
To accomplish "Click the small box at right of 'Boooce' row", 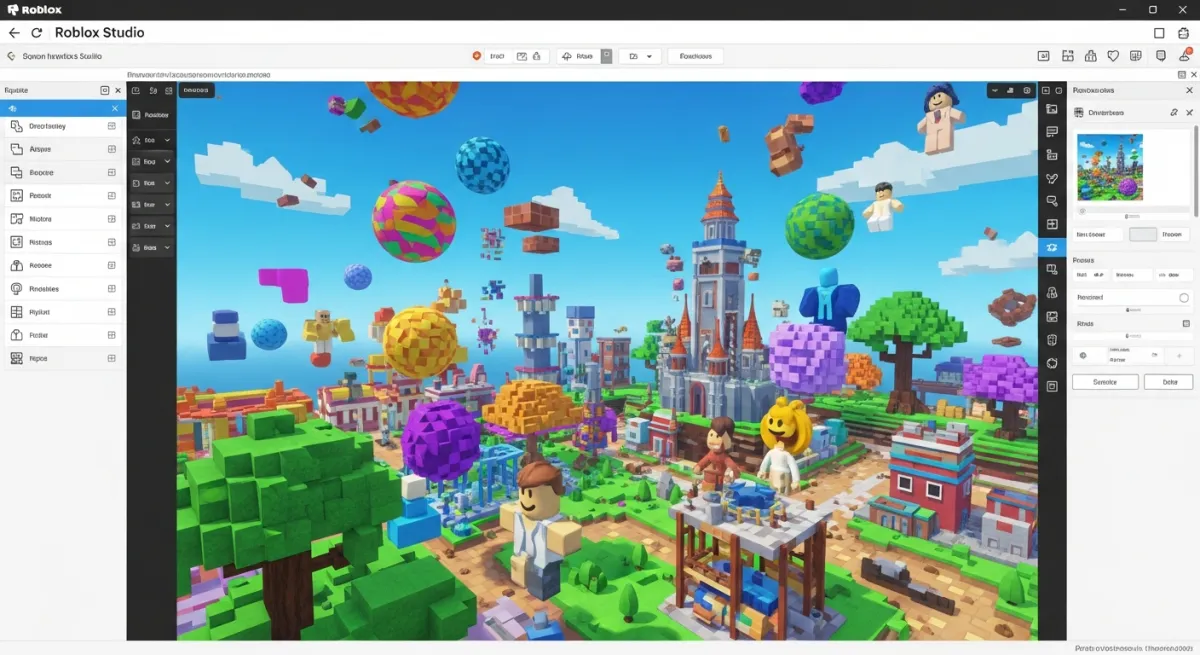I will pyautogui.click(x=111, y=172).
